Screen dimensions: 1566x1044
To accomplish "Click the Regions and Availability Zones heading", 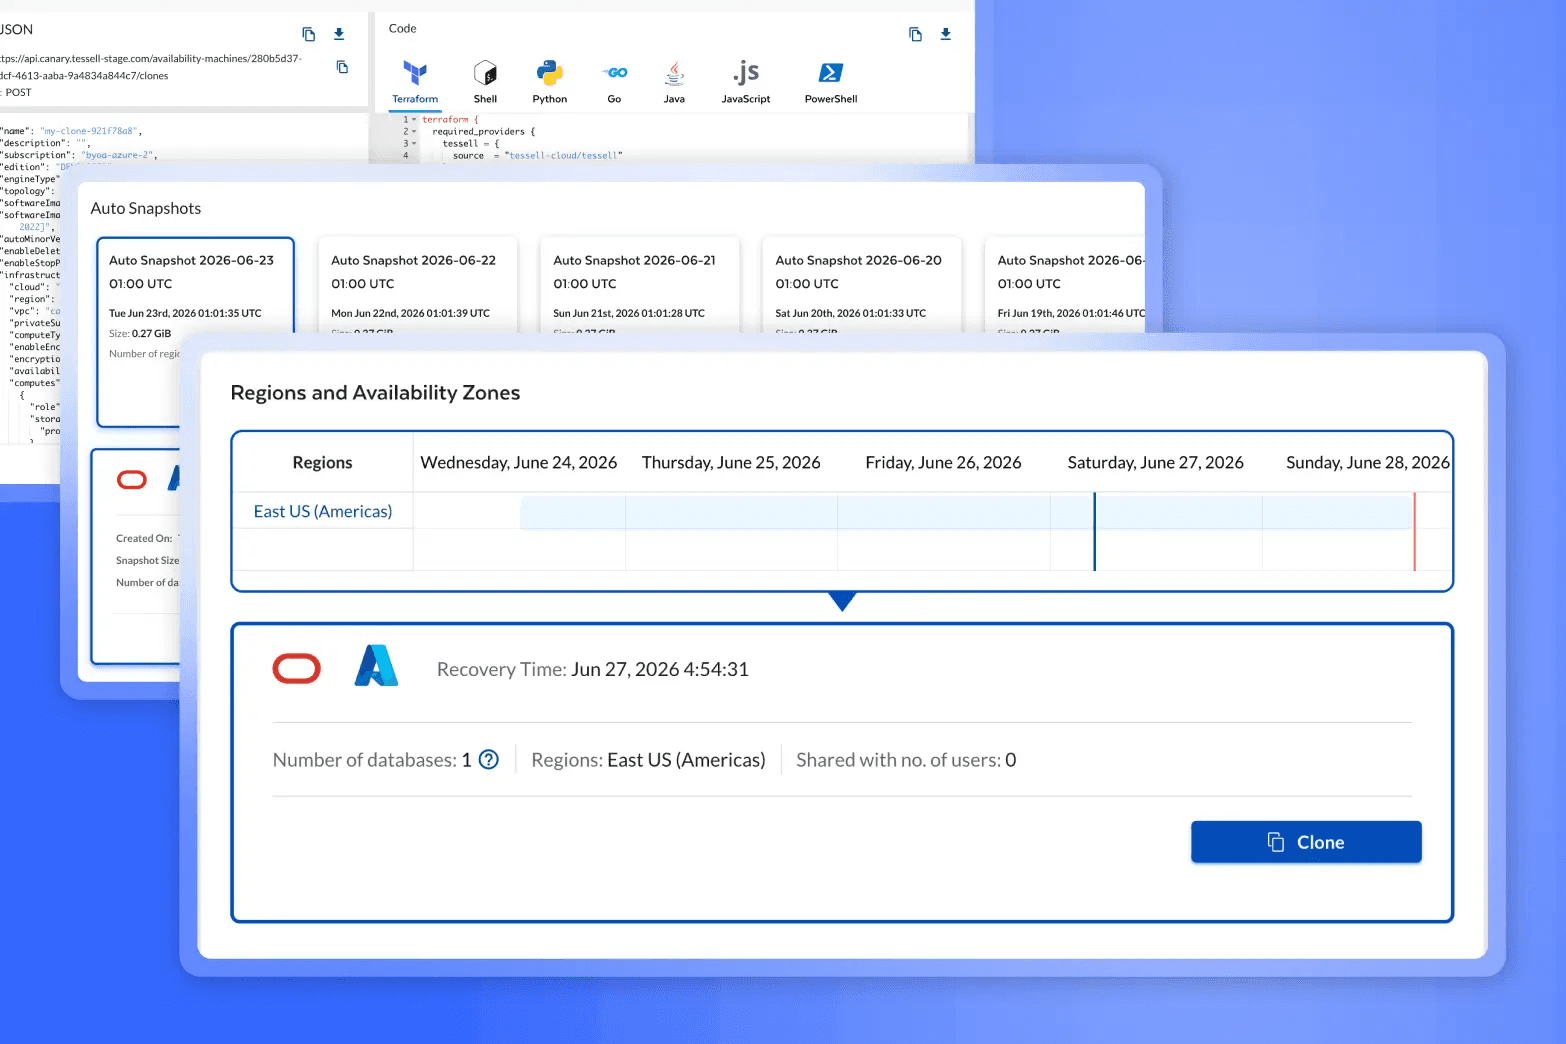I will [x=375, y=393].
